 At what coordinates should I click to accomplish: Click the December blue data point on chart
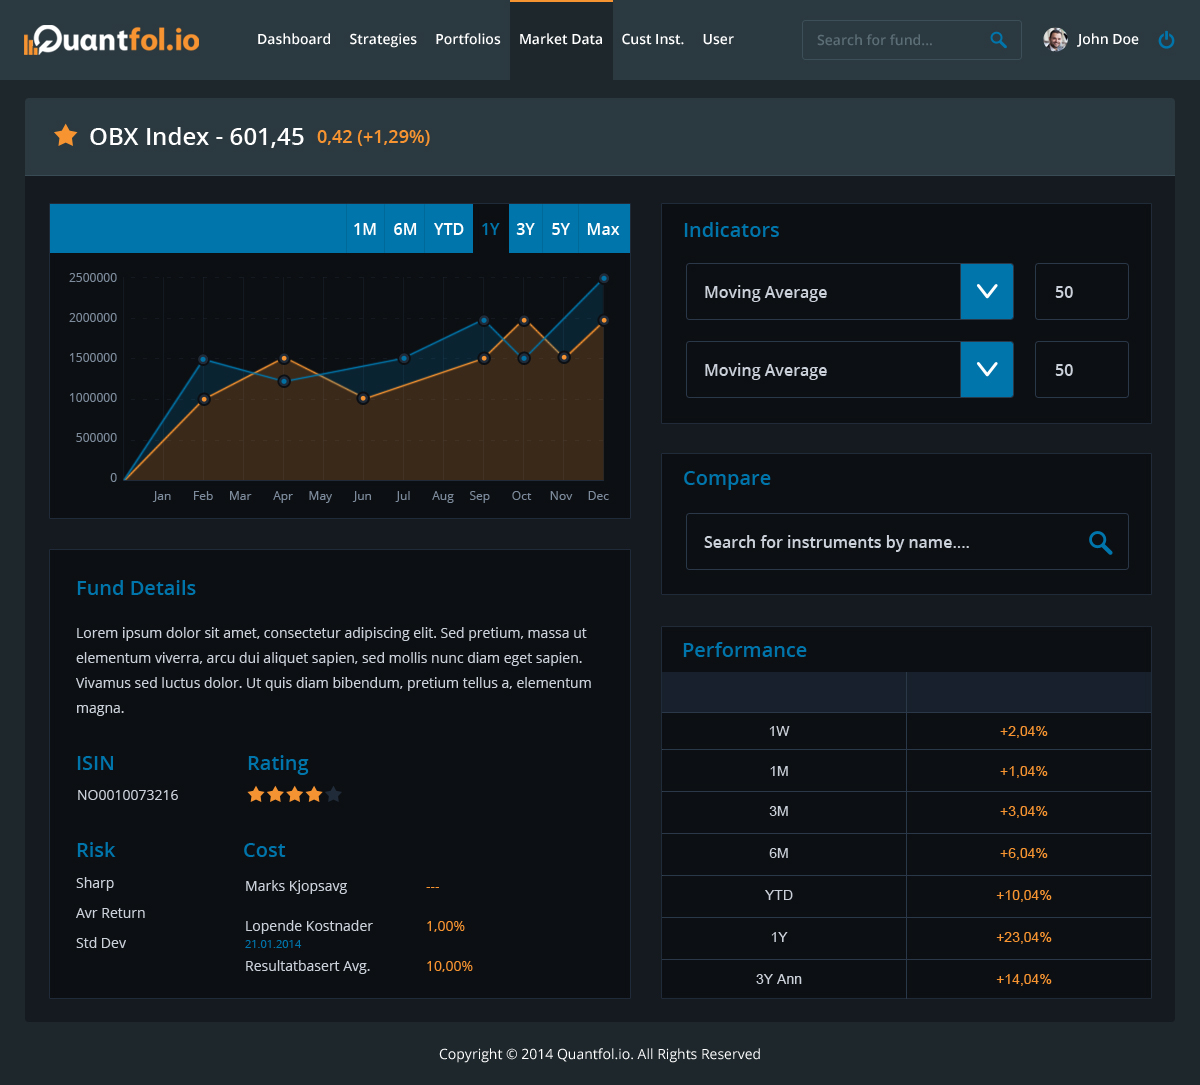603,279
